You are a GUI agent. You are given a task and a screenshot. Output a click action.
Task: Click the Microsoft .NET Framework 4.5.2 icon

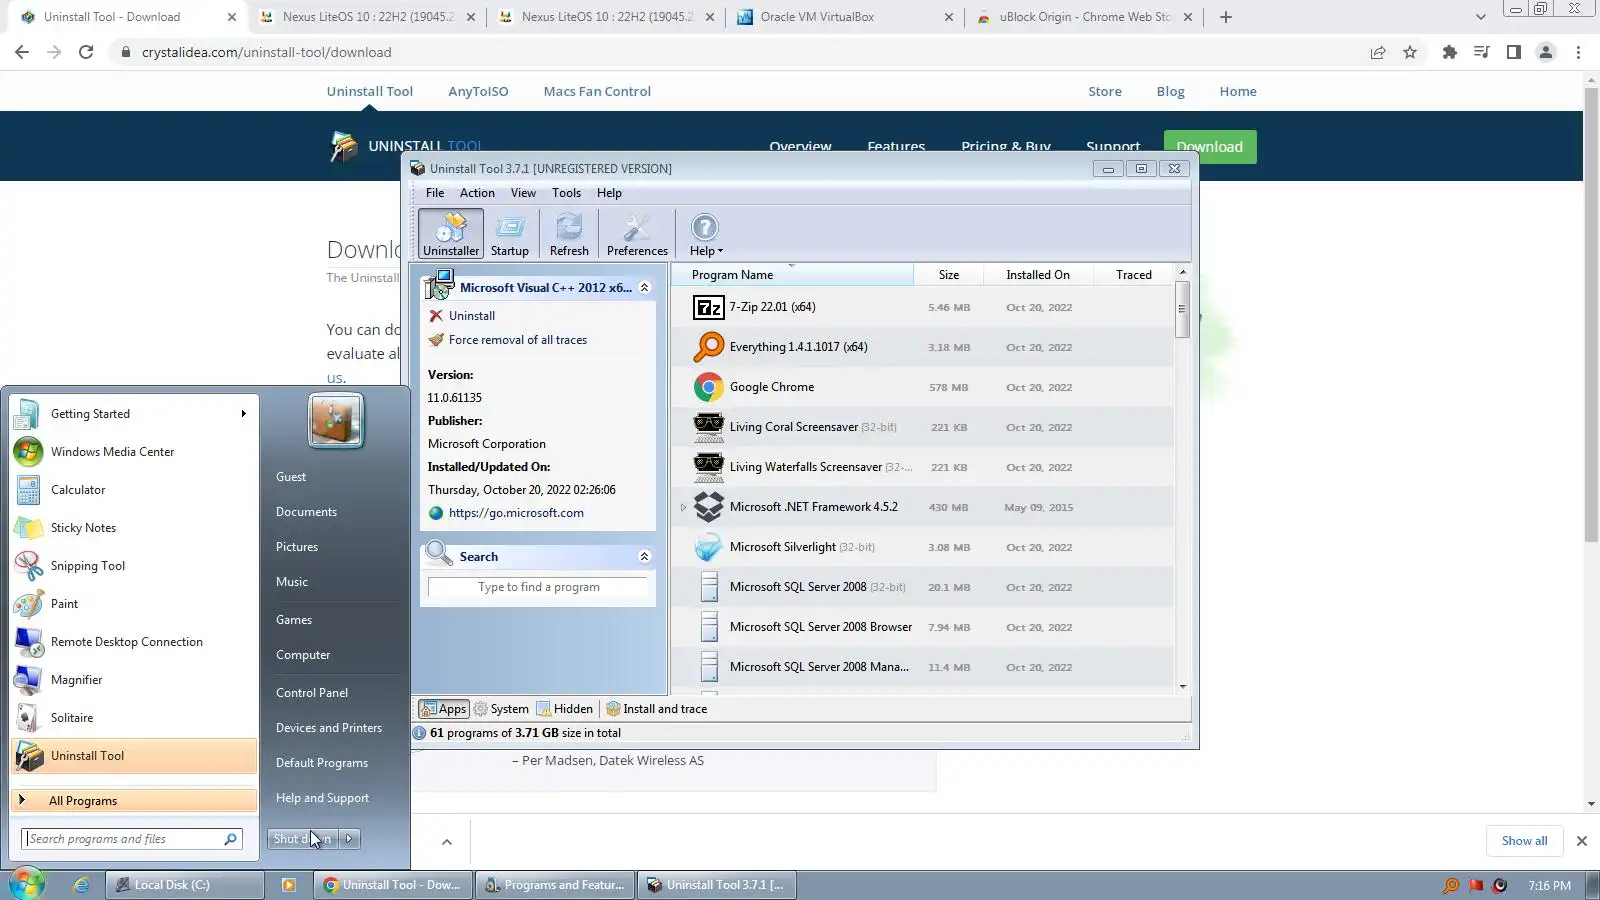click(x=708, y=507)
